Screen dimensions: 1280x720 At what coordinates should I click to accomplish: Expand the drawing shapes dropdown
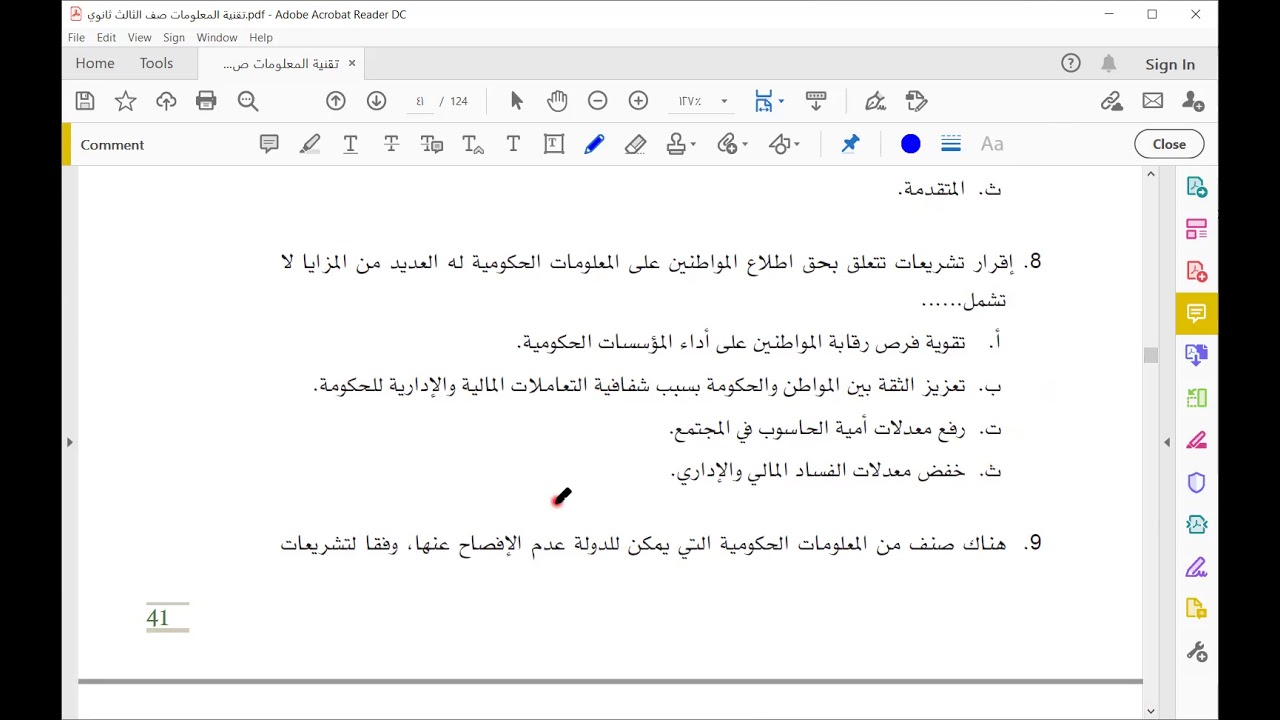click(x=796, y=145)
